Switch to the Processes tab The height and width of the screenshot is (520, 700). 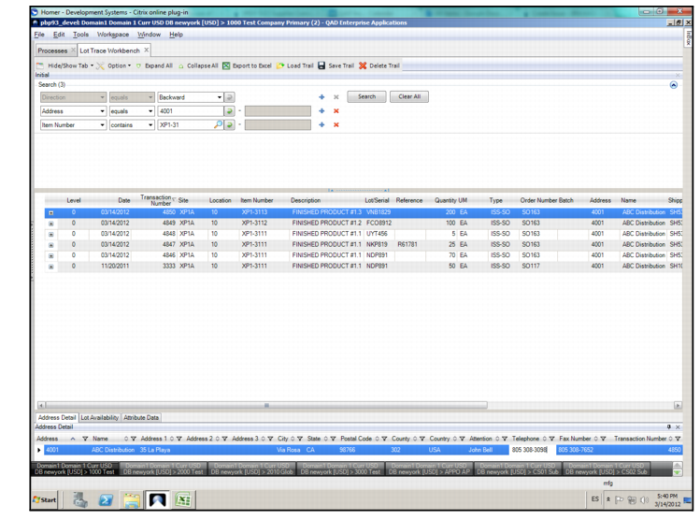(x=52, y=50)
